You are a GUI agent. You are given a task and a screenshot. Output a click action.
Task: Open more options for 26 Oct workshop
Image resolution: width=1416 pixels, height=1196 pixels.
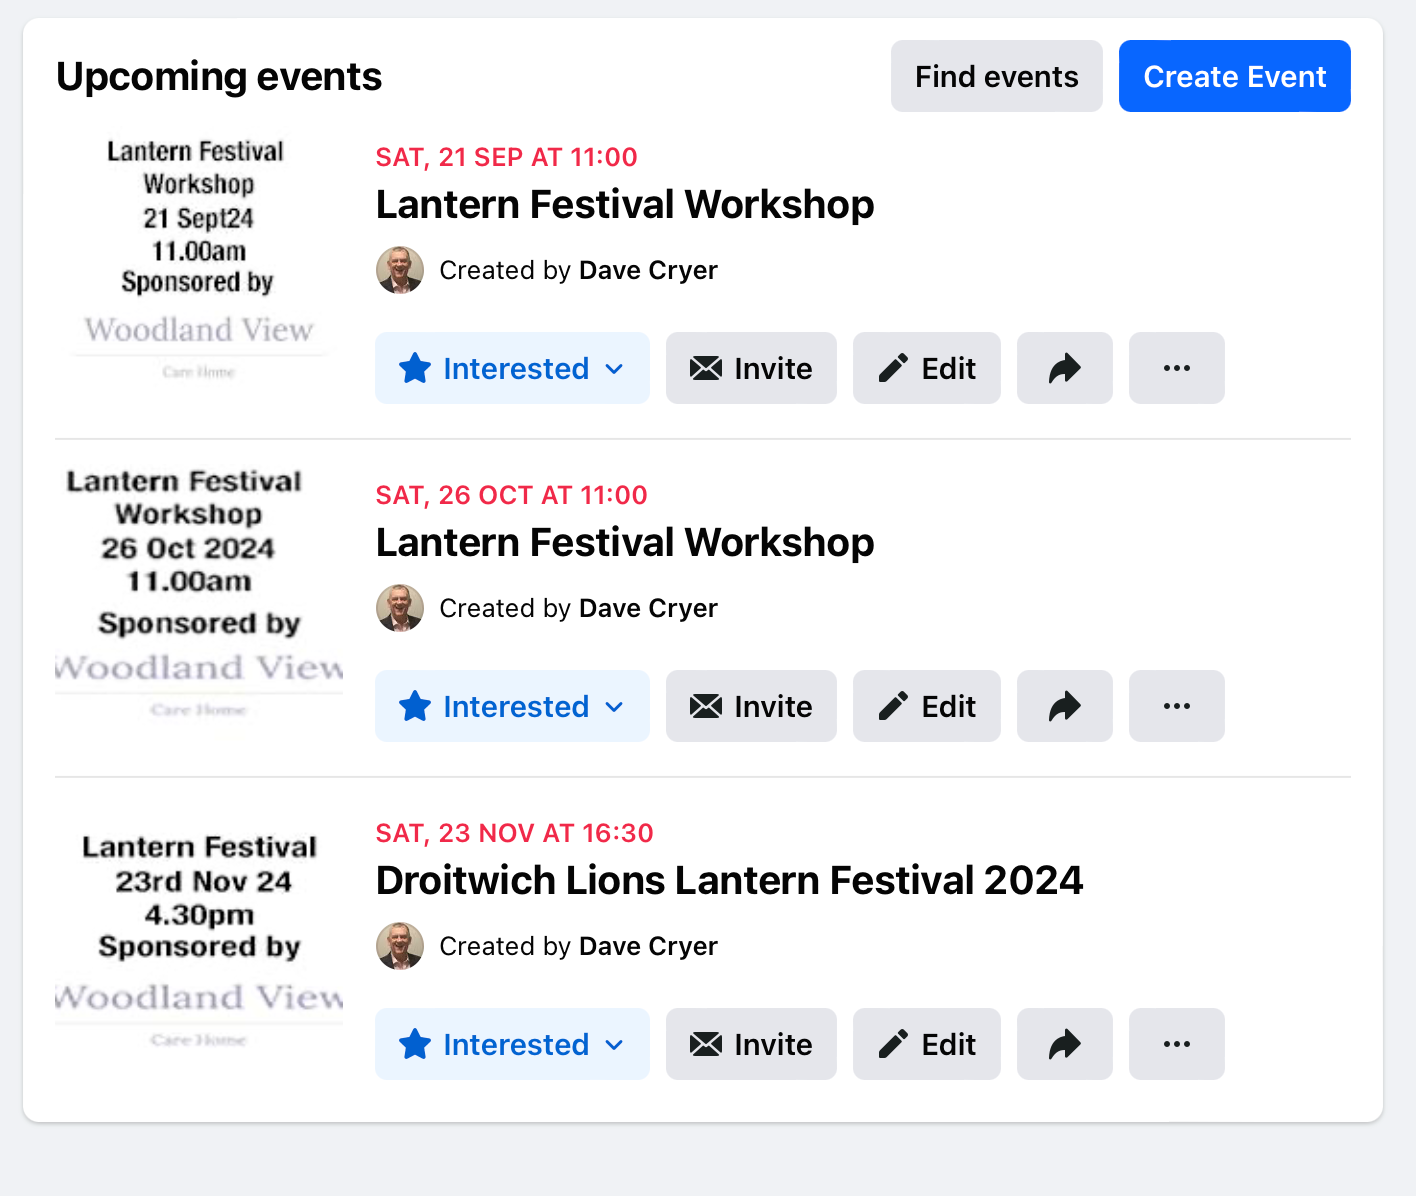pos(1176,706)
